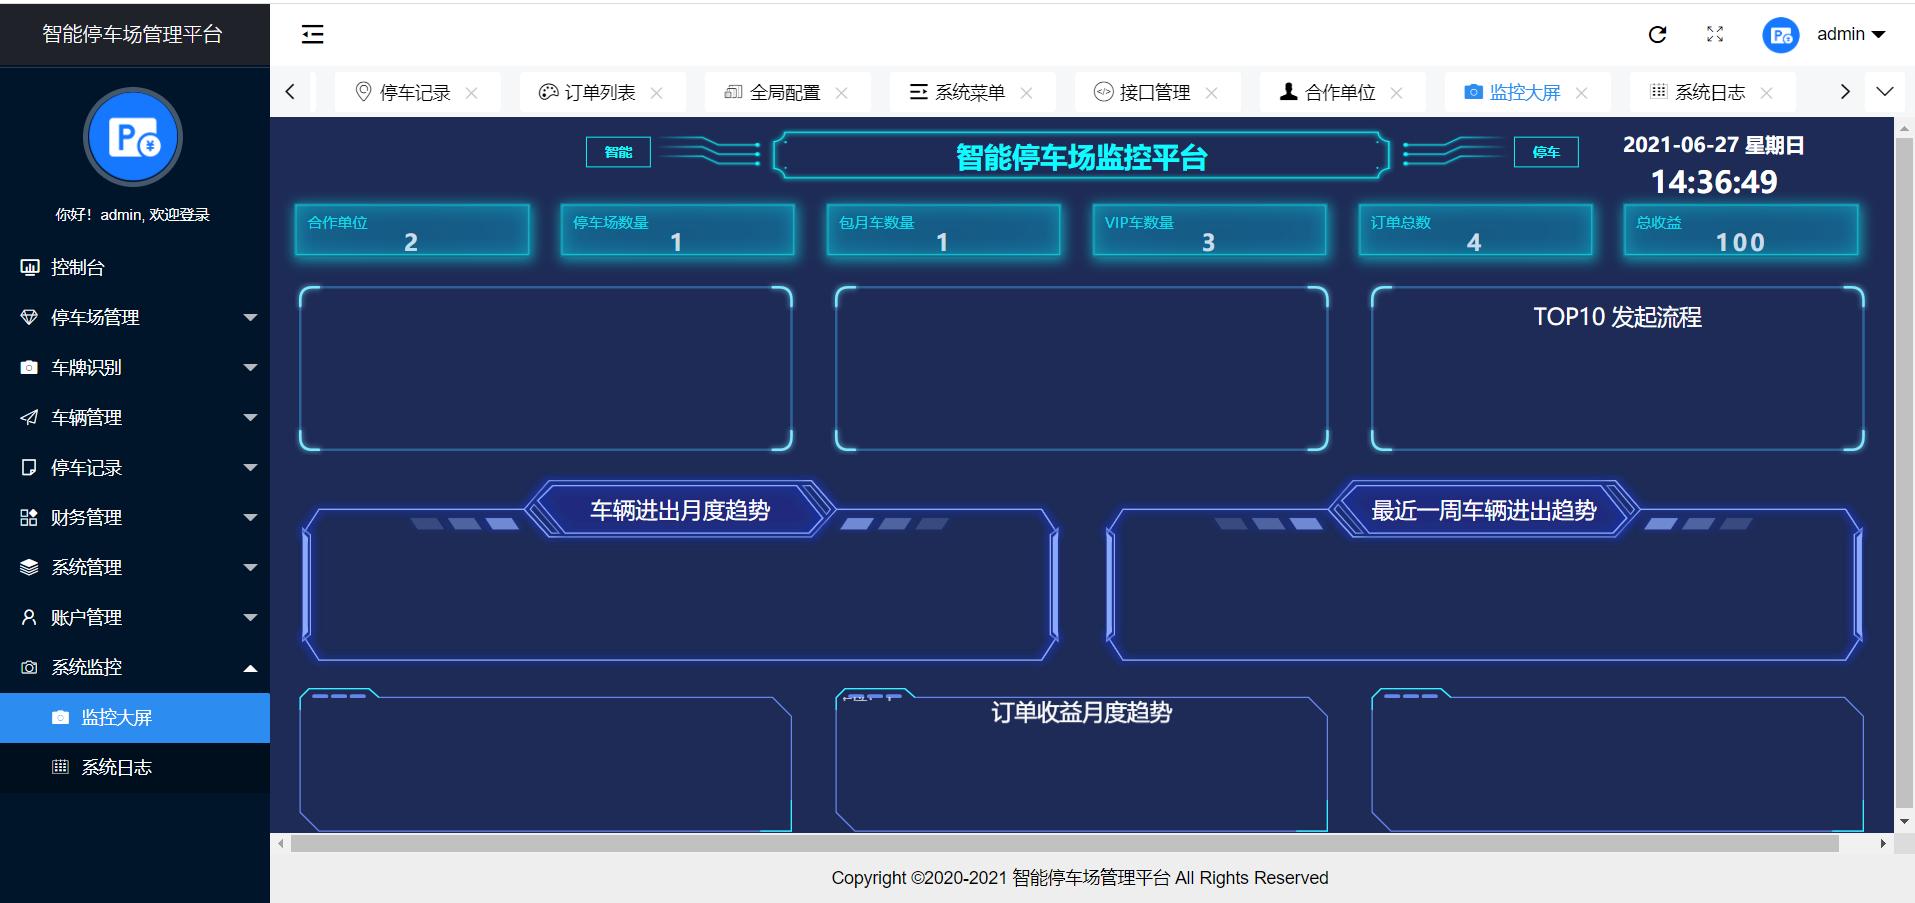Click the 车辆管理 send icon in sidebar
The image size is (1915, 903).
pyautogui.click(x=28, y=417)
